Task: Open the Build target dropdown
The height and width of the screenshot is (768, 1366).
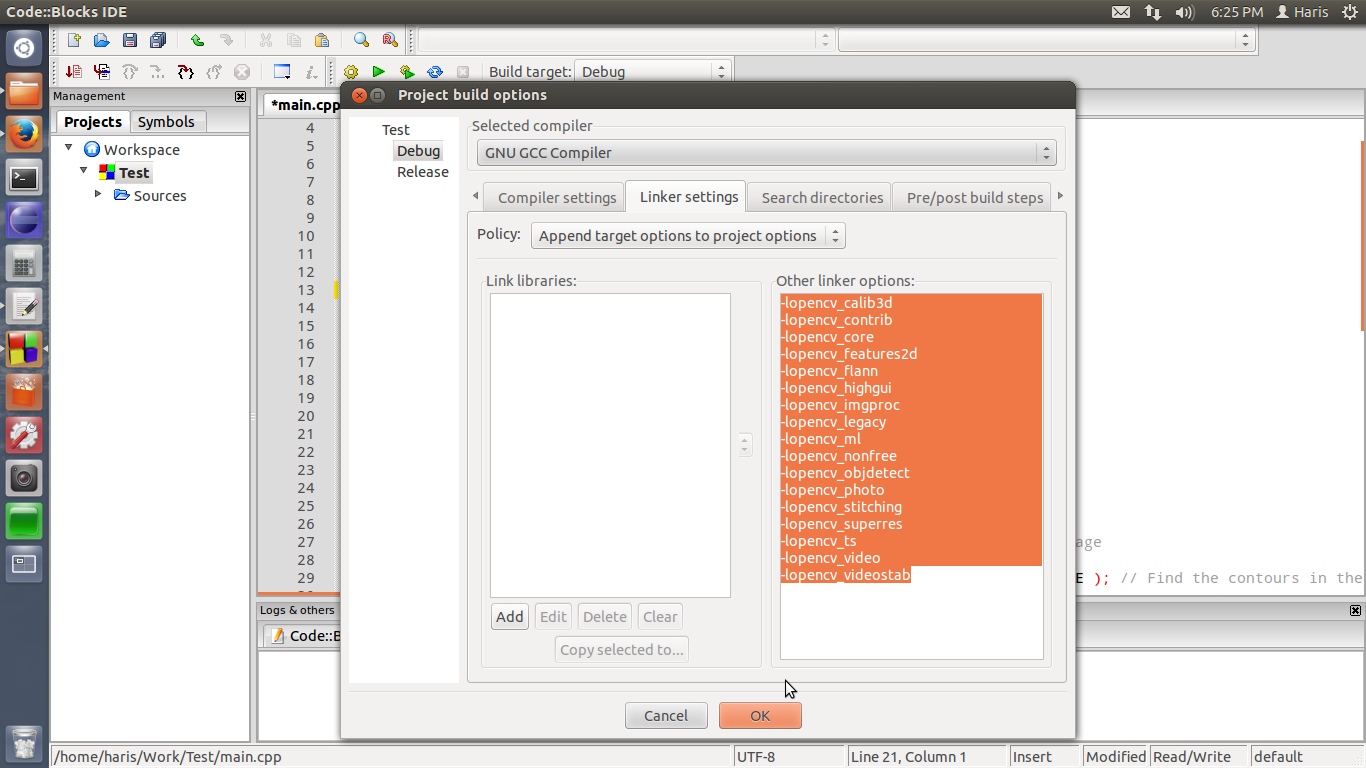Action: tap(653, 72)
